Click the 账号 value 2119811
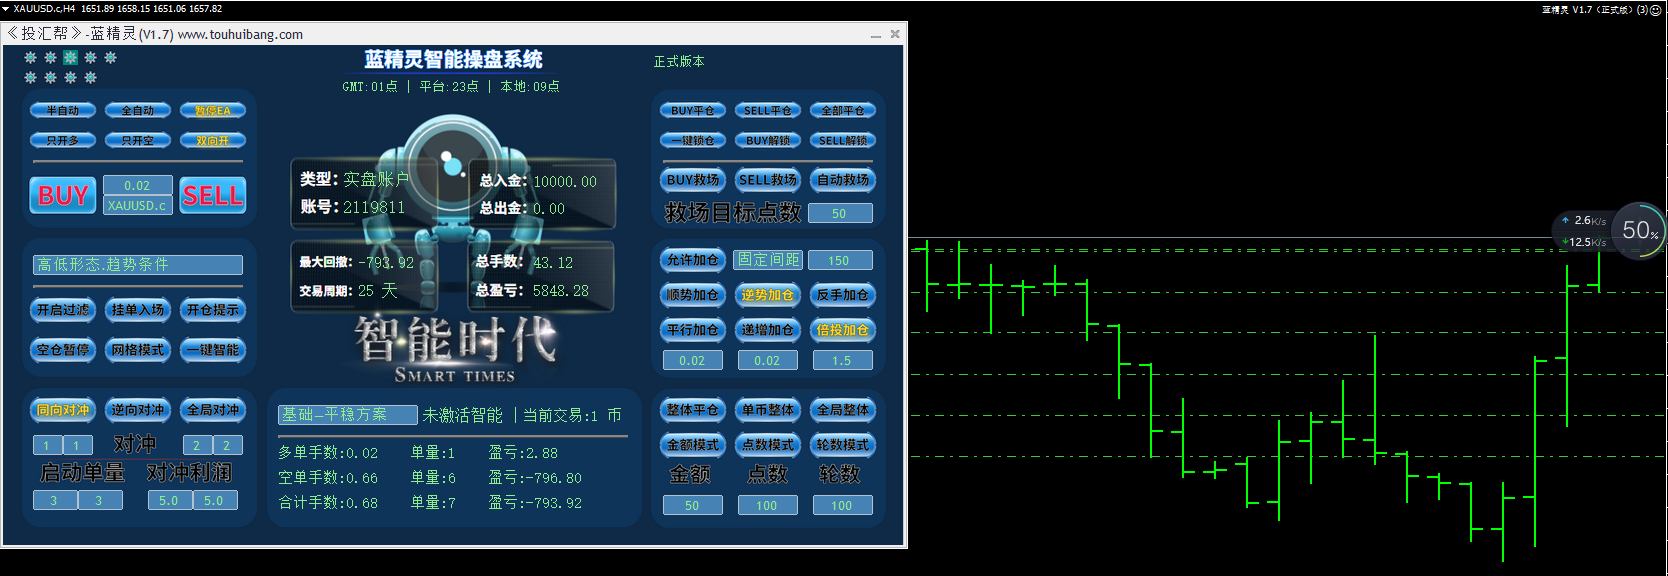Image resolution: width=1668 pixels, height=576 pixels. pos(374,207)
